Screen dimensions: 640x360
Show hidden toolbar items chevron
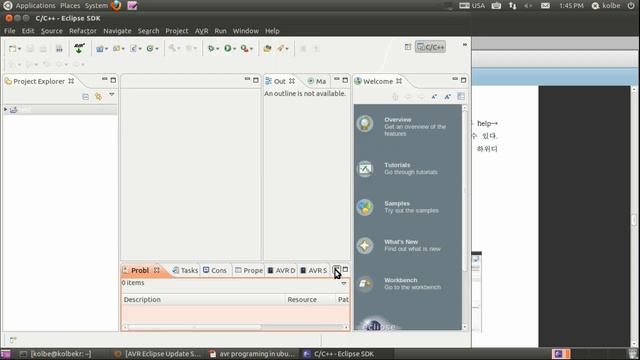click(464, 44)
